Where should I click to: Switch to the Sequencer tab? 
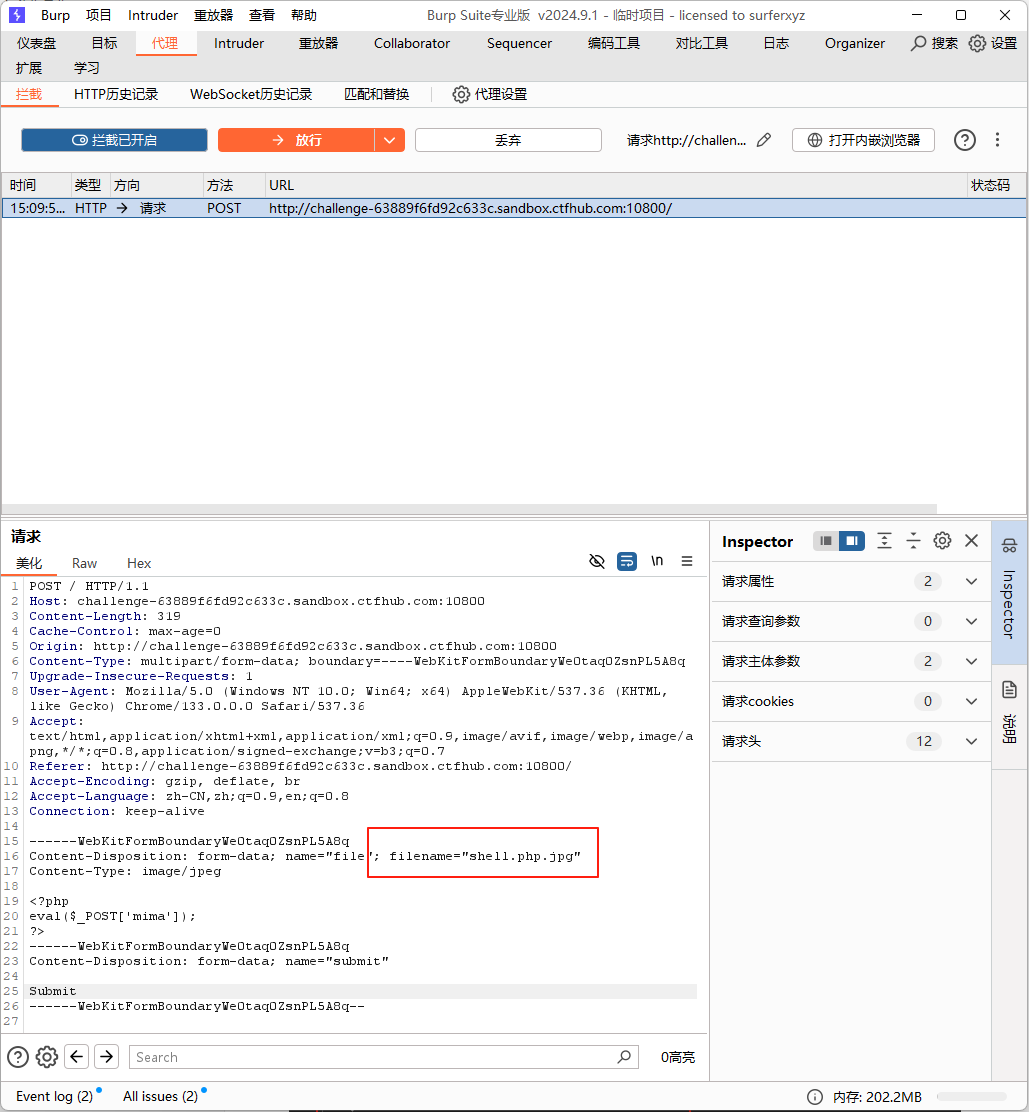[x=519, y=43]
